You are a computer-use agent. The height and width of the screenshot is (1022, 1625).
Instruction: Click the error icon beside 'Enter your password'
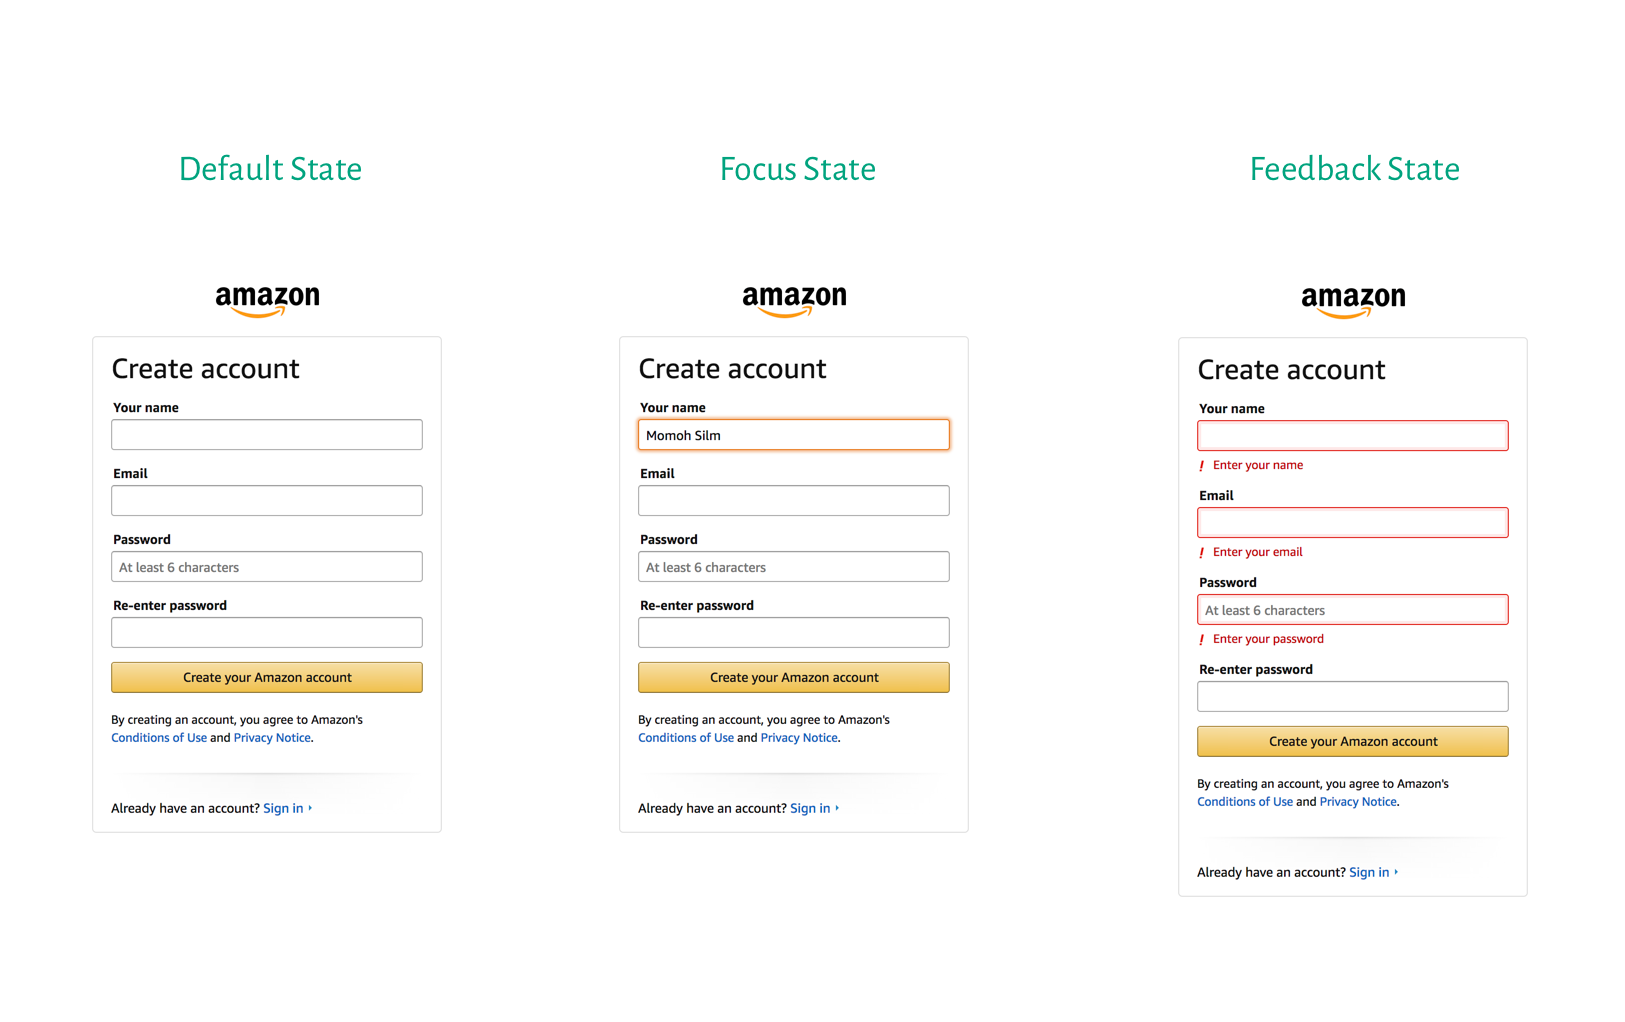tap(1201, 638)
